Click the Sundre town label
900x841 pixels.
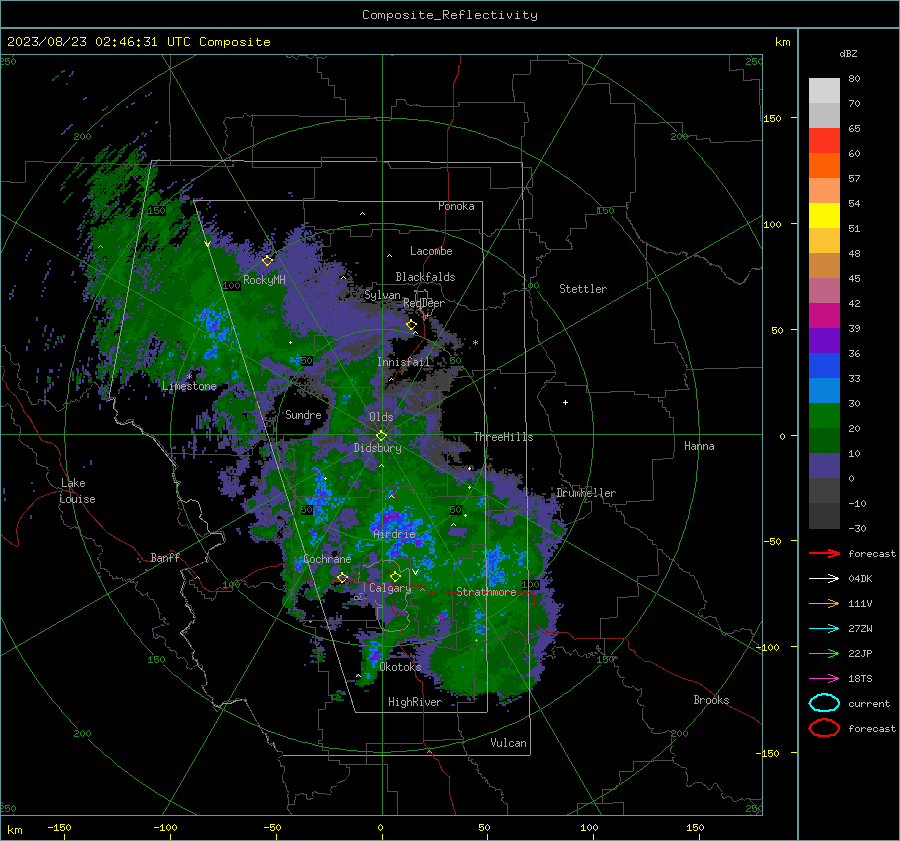[x=303, y=415]
